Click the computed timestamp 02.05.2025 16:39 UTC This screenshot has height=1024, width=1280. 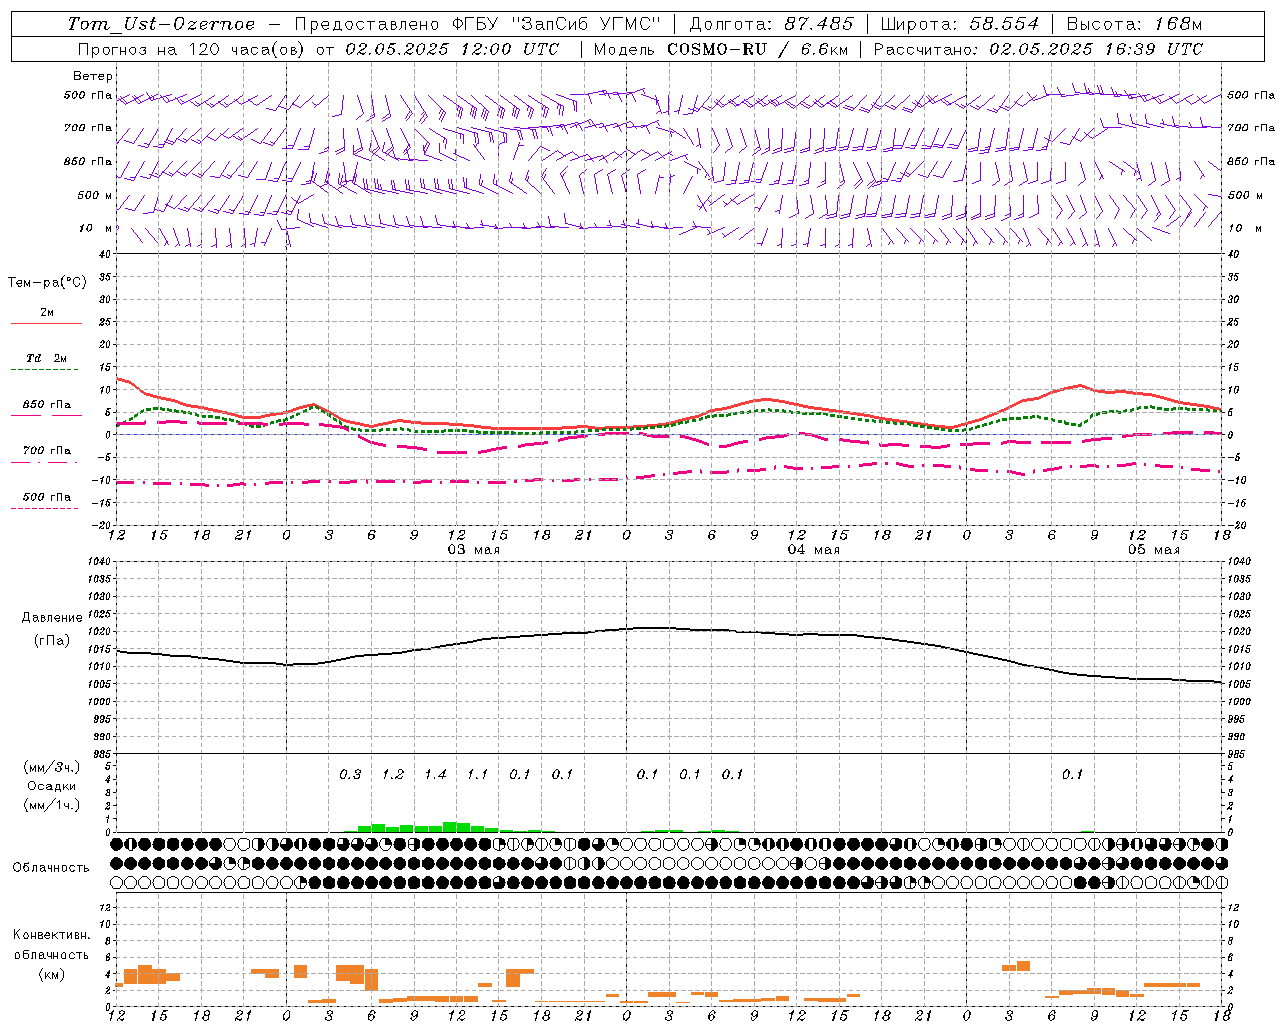(x=1096, y=49)
